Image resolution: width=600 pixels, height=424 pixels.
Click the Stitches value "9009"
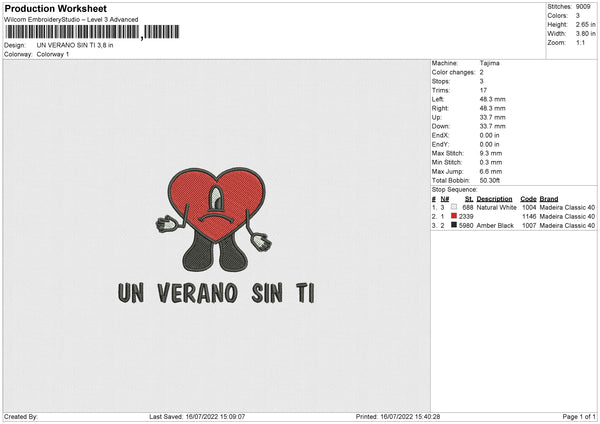pos(583,7)
